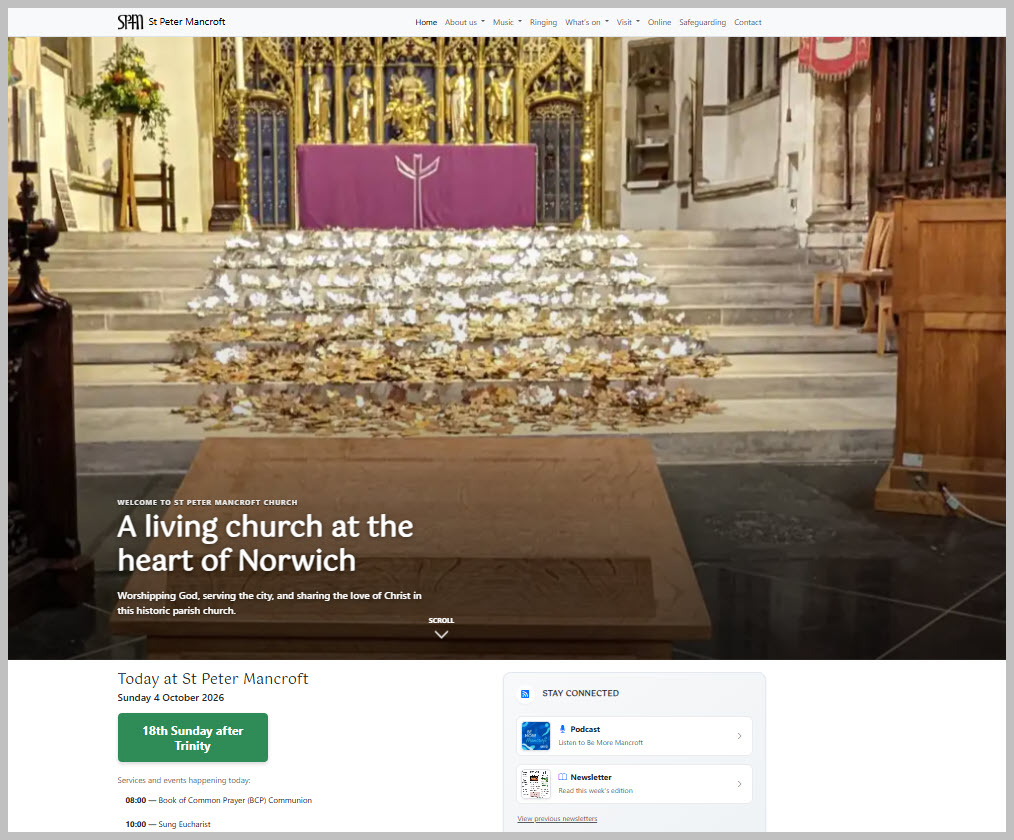The height and width of the screenshot is (840, 1014).
Task: Open the Safeguarding page
Action: point(702,22)
